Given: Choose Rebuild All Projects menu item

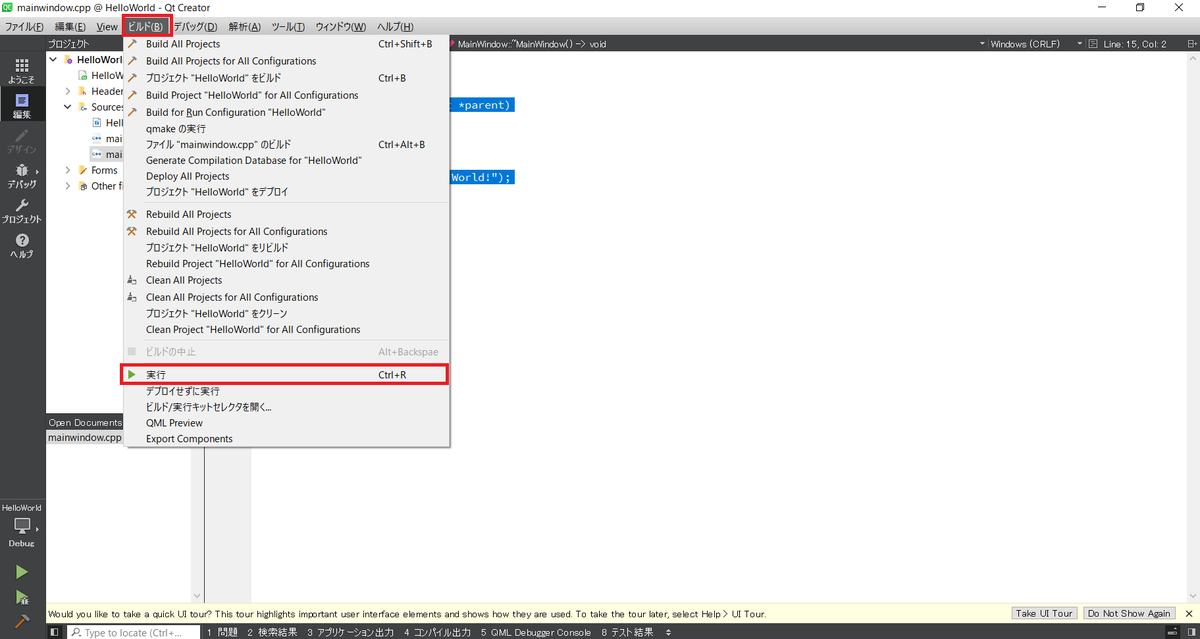Looking at the screenshot, I should (286, 214).
